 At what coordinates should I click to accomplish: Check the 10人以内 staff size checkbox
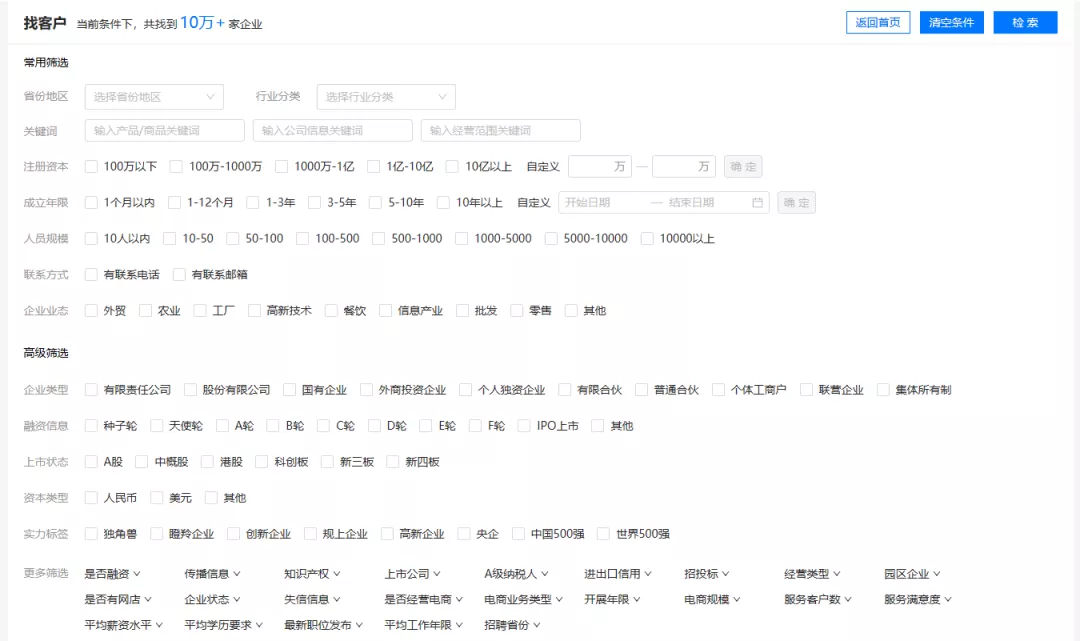91,238
